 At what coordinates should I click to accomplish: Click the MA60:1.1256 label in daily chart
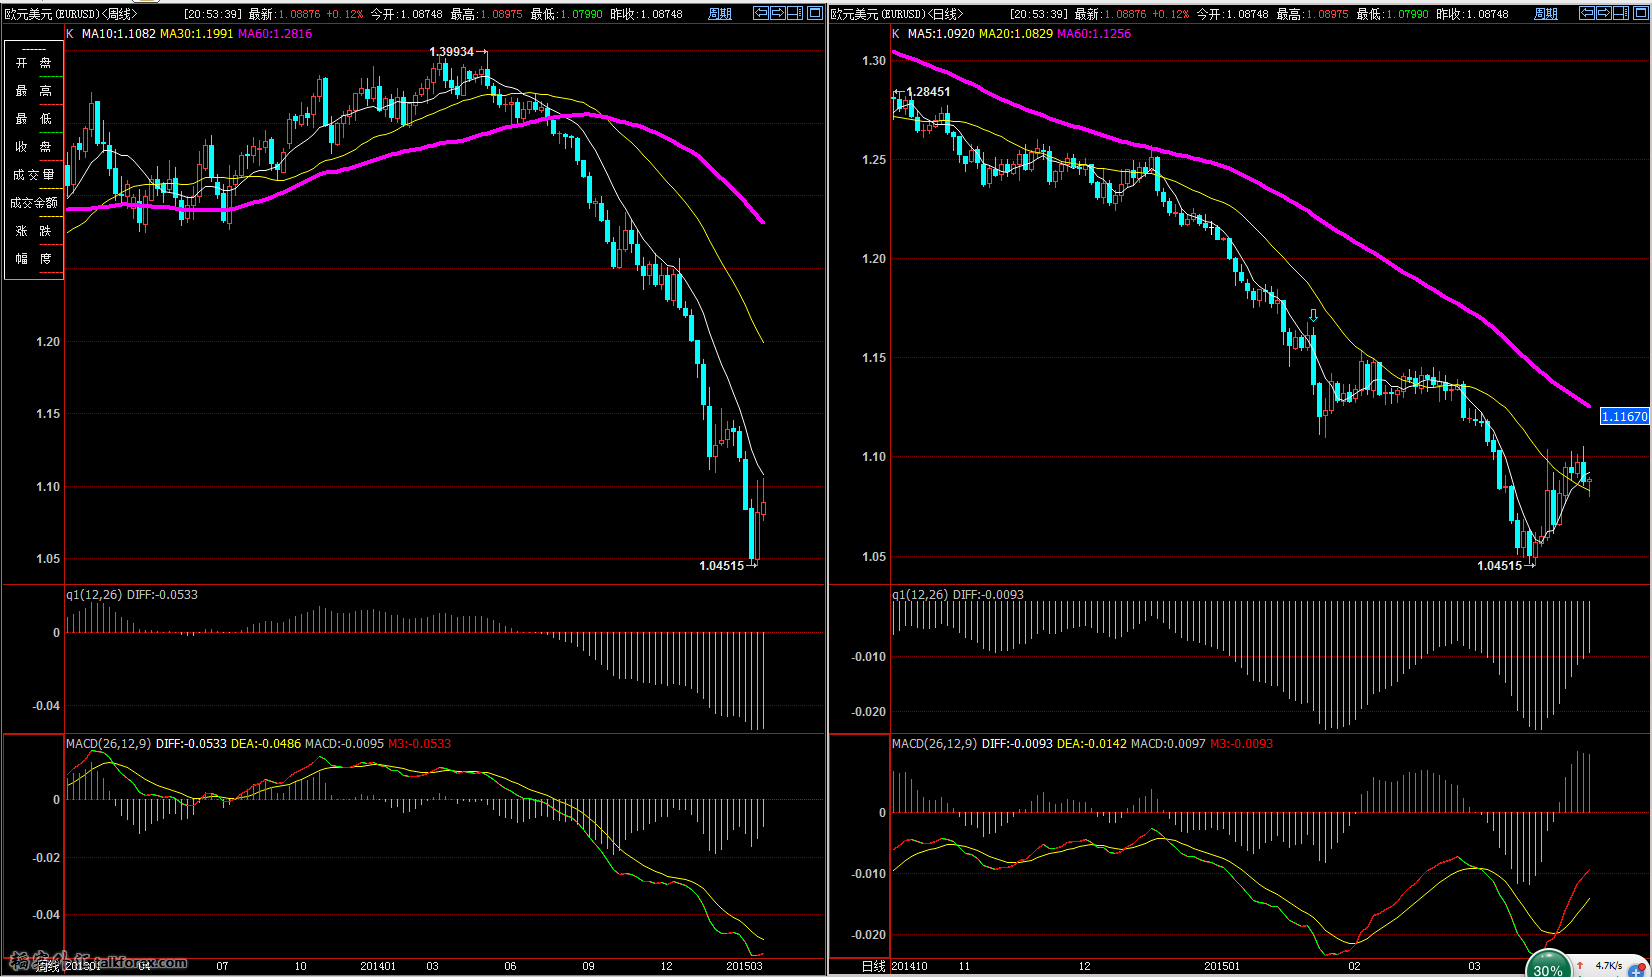(1094, 33)
